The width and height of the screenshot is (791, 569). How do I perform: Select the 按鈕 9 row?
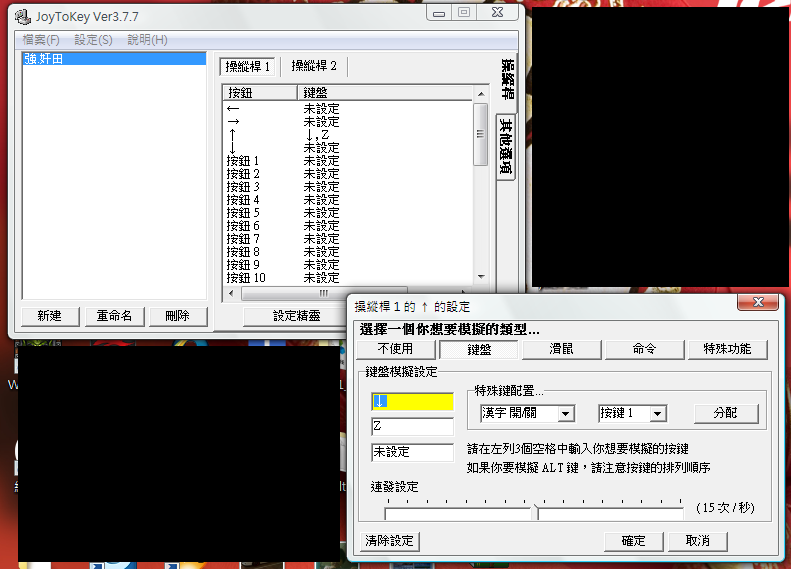348,265
